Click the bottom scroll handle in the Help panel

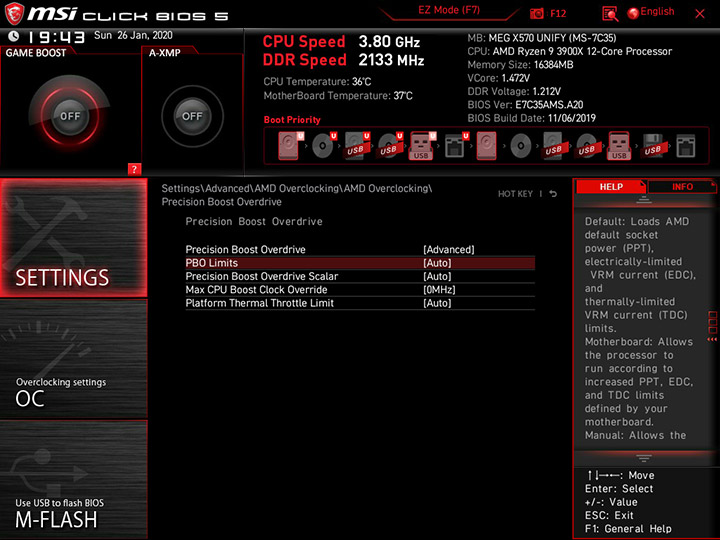tap(643, 458)
